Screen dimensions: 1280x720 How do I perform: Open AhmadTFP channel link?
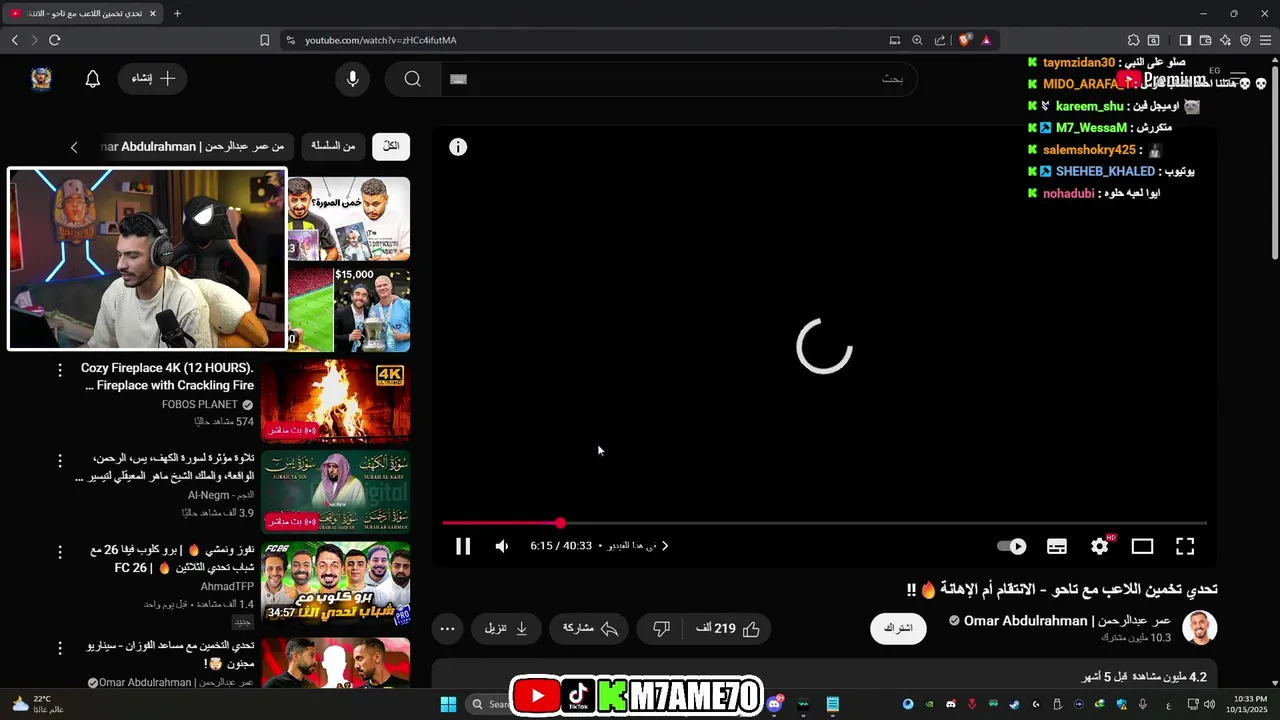(227, 586)
